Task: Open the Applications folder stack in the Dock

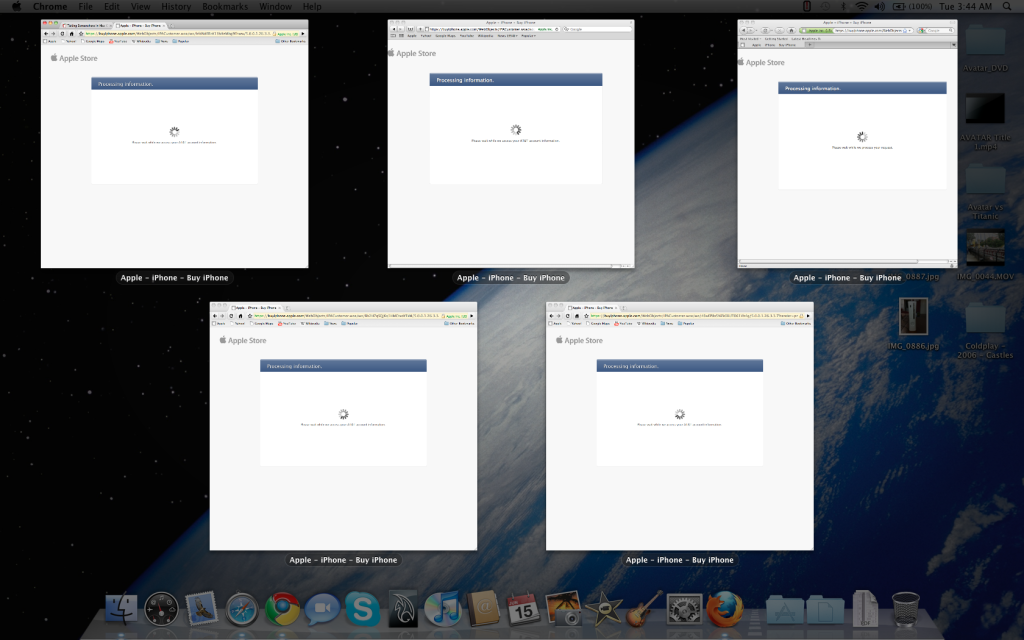Action: click(784, 609)
